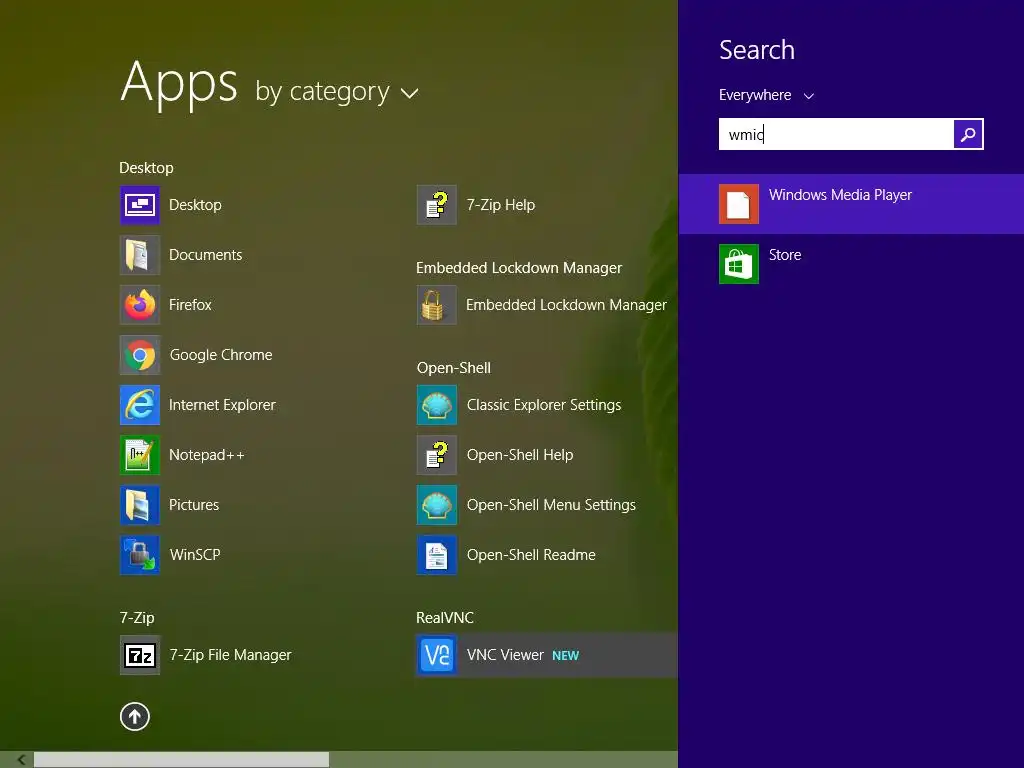Click the Desktop group heading

(146, 168)
